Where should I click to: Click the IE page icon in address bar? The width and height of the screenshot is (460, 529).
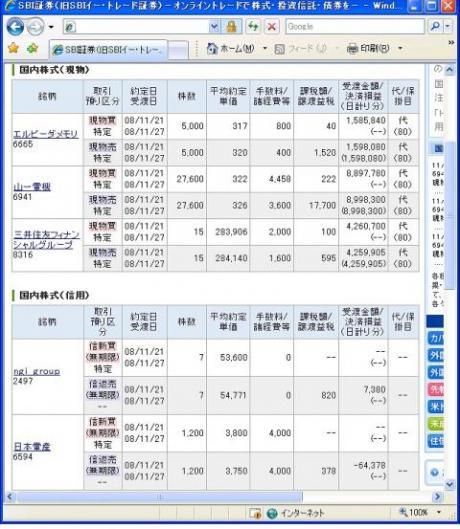click(x=70, y=27)
